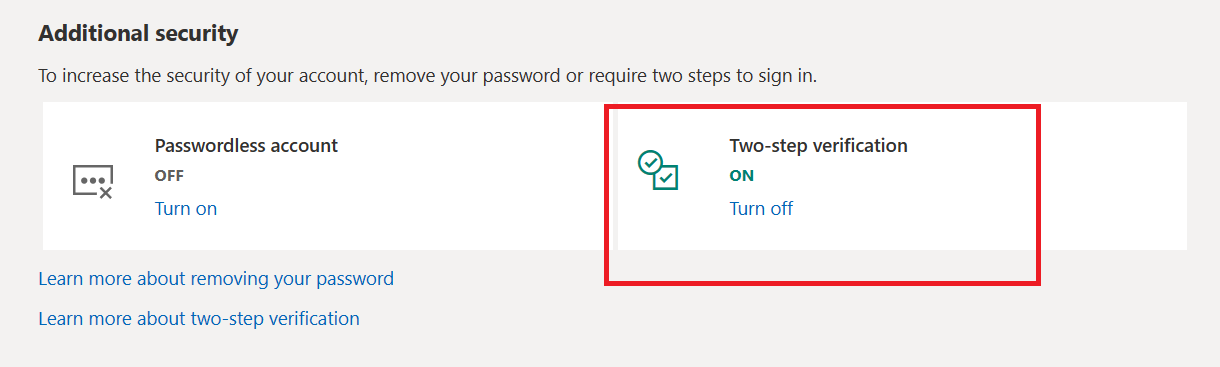The height and width of the screenshot is (367, 1220).
Task: Click the three dots inside the password icon
Action: (91, 179)
